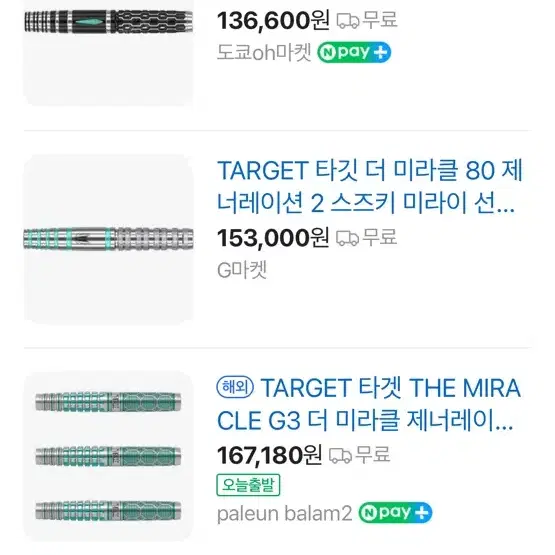Open the black dart barrel thumbnail at top
Viewport: 555px width, 555px height.
point(108,53)
